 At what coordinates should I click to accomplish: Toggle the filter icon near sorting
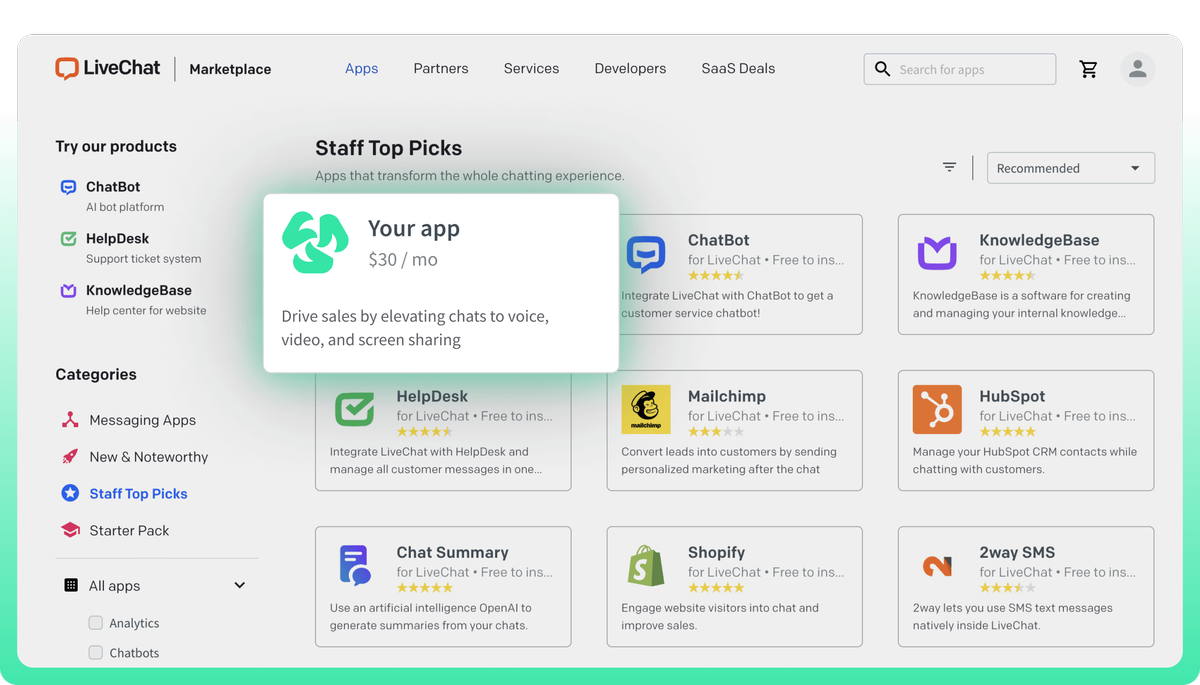point(949,167)
